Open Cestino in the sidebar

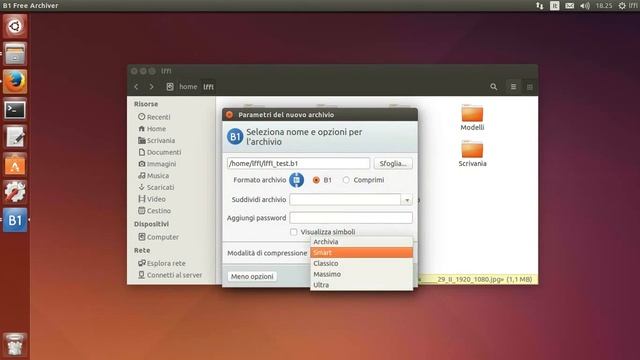tap(154, 211)
